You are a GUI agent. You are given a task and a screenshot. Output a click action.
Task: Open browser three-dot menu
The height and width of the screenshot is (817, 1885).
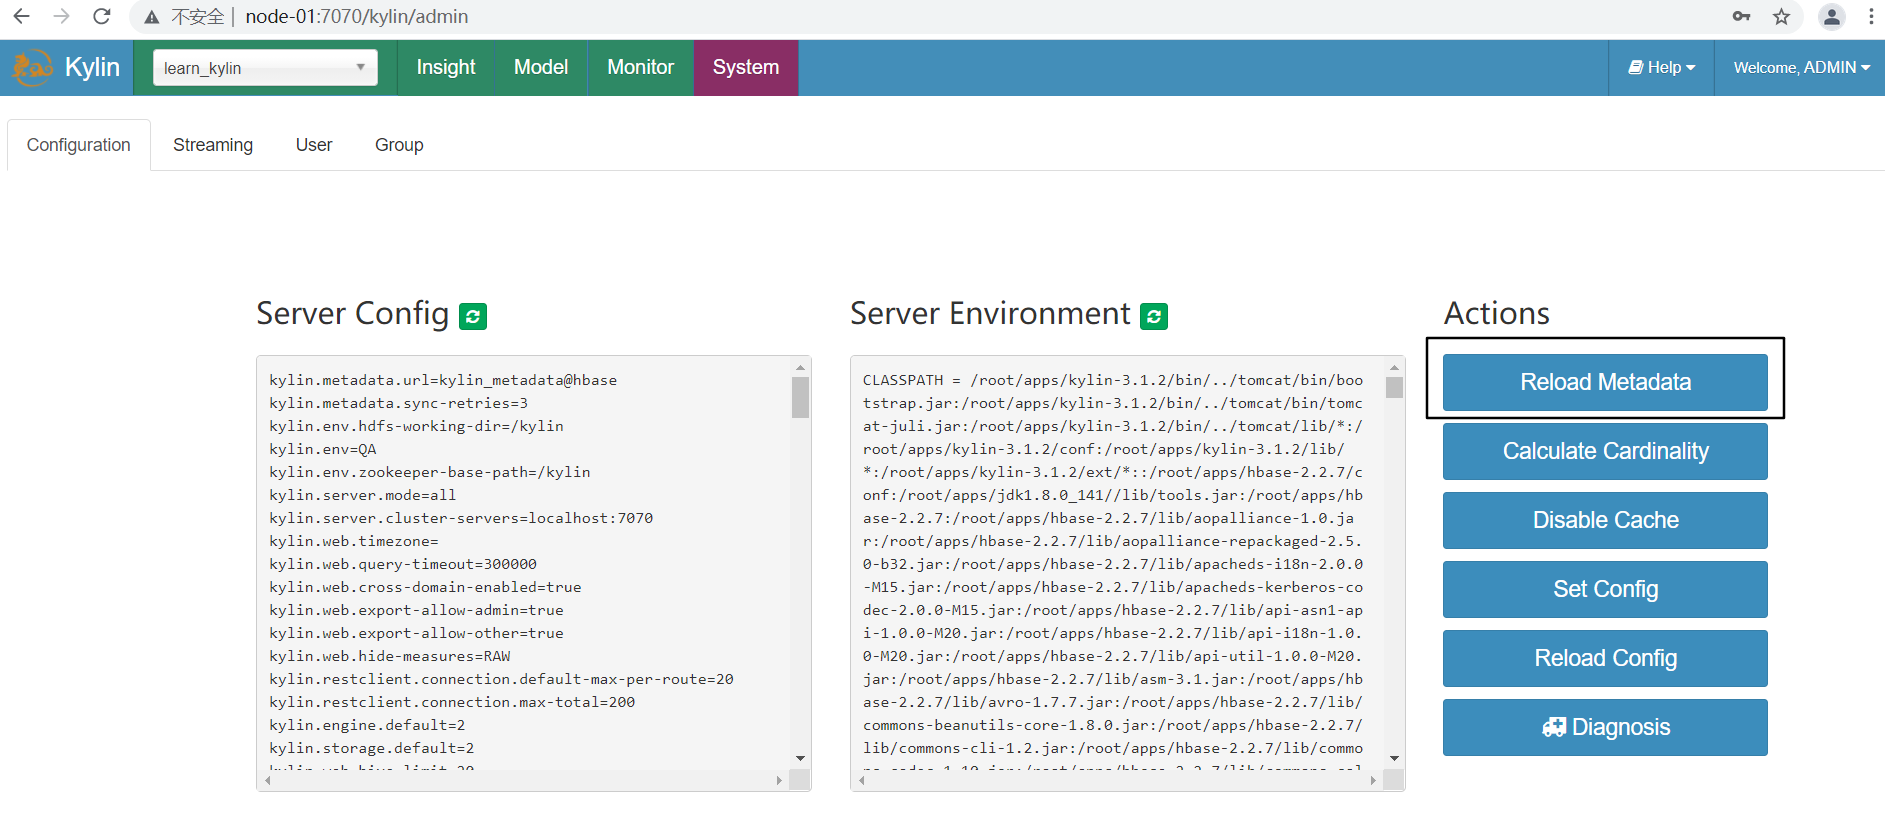pyautogui.click(x=1870, y=17)
